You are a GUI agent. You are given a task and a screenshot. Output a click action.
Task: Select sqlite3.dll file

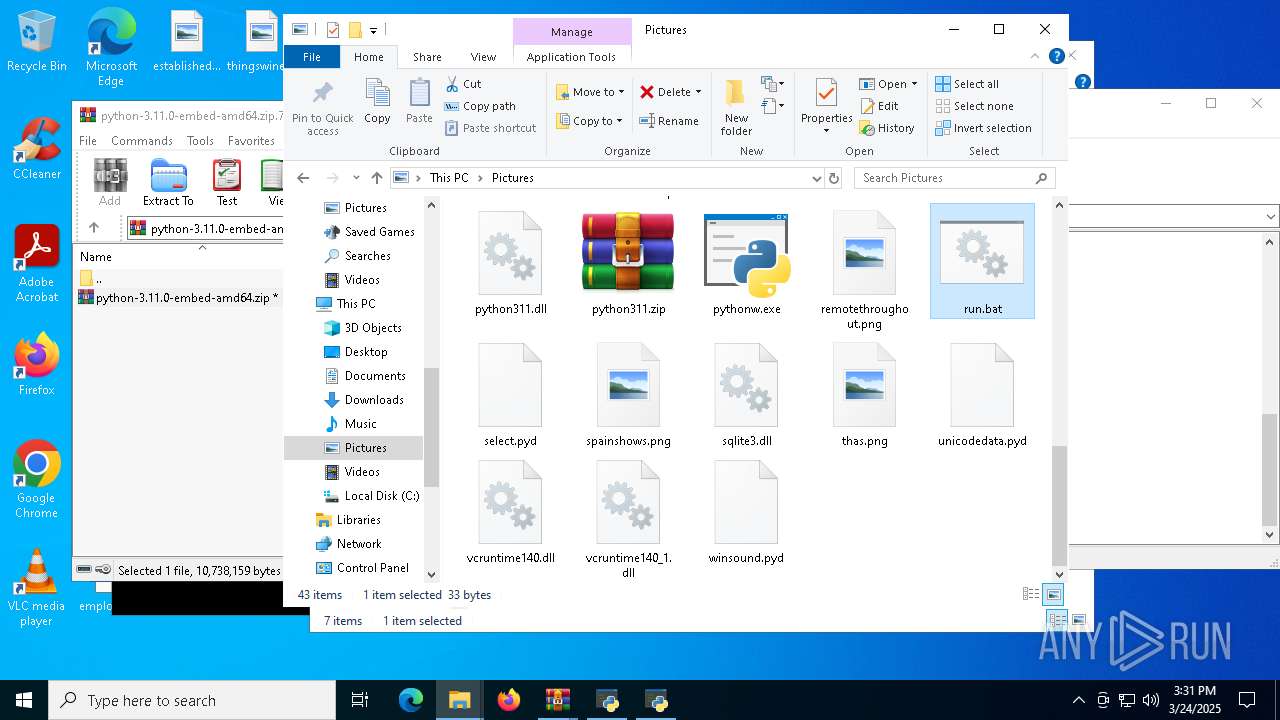click(747, 395)
